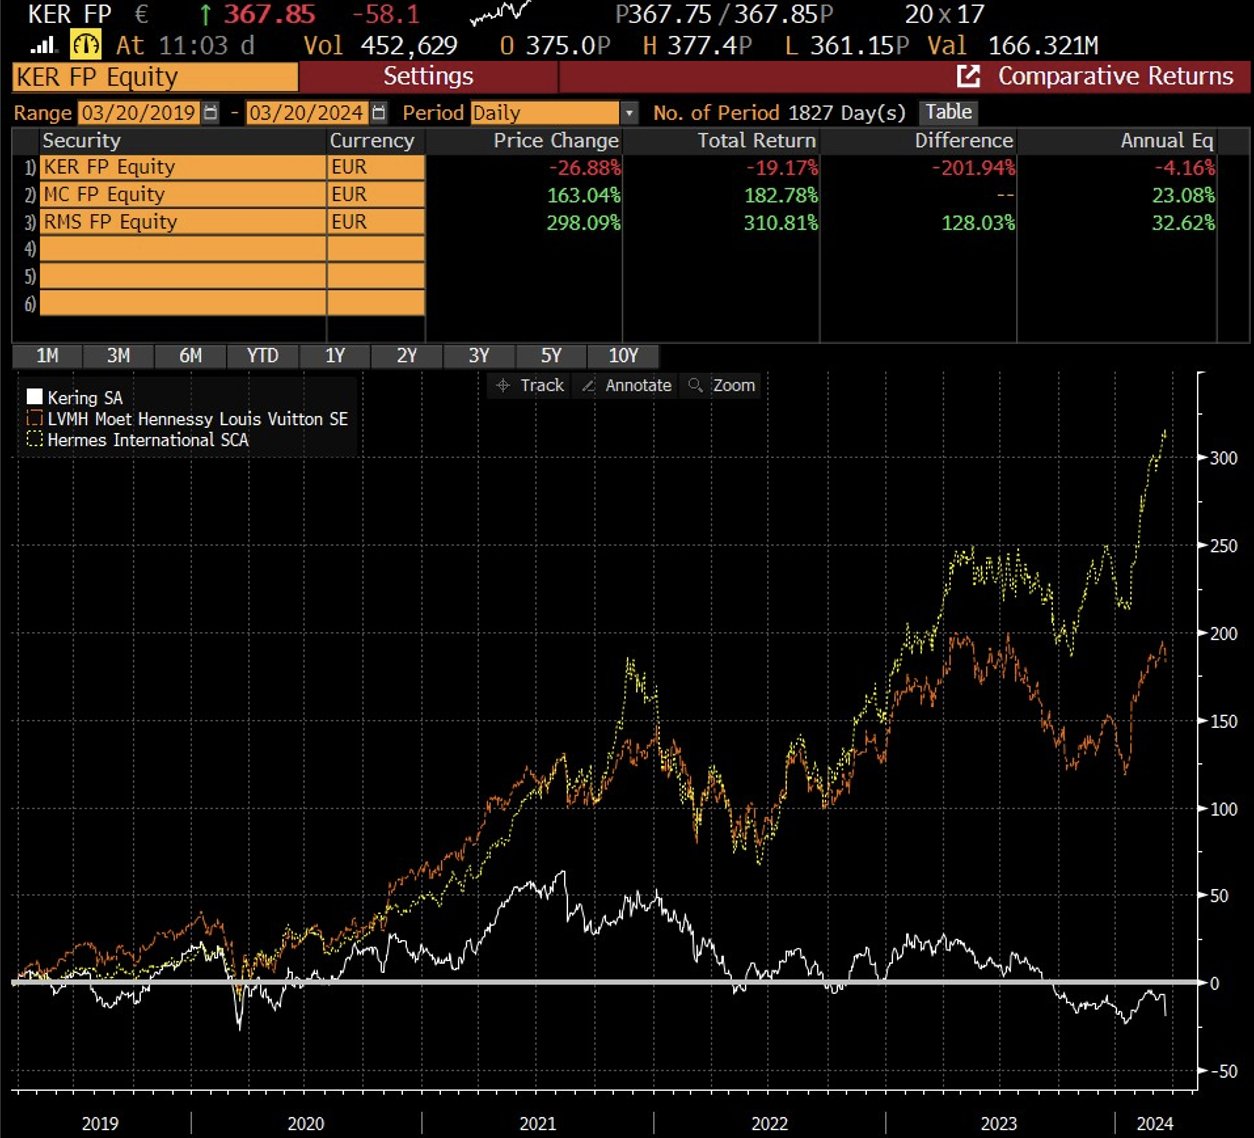This screenshot has height=1138, width=1254.
Task: Click the 182.78% total return value
Action: pyautogui.click(x=781, y=195)
